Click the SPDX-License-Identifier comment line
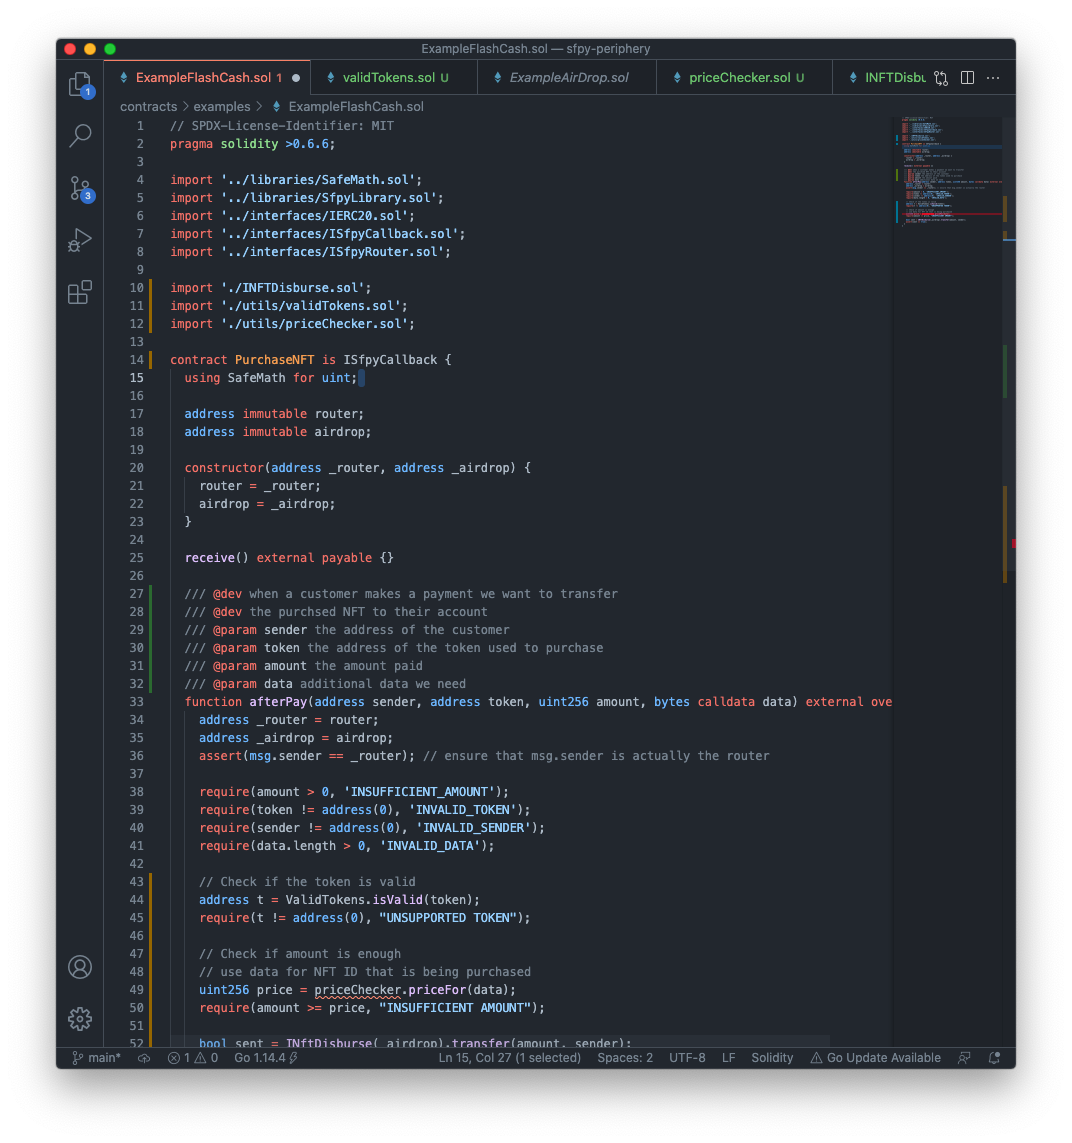This screenshot has width=1072, height=1143. [x=282, y=126]
